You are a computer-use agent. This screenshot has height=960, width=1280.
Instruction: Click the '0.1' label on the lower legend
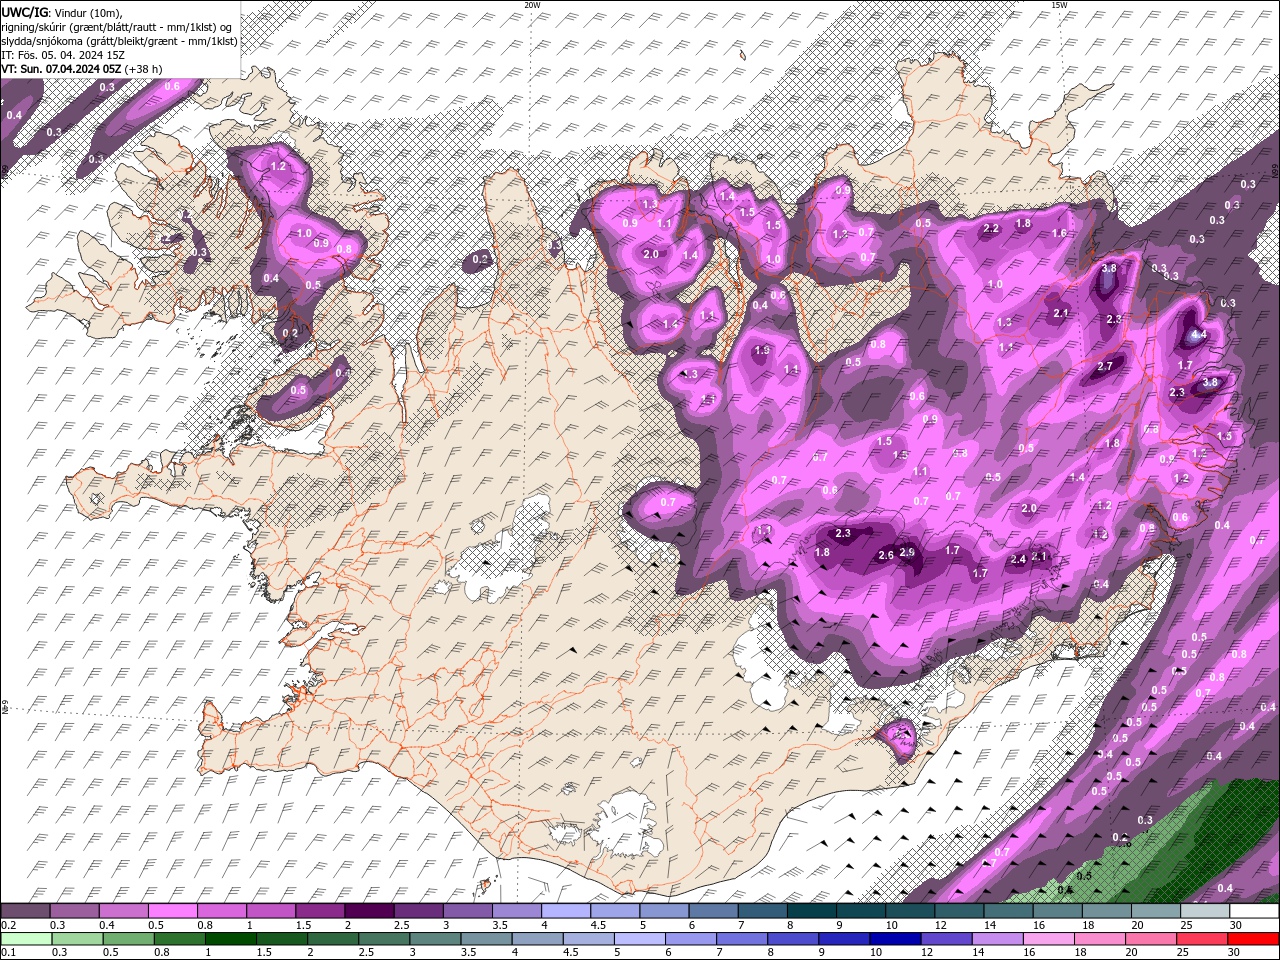point(8,953)
